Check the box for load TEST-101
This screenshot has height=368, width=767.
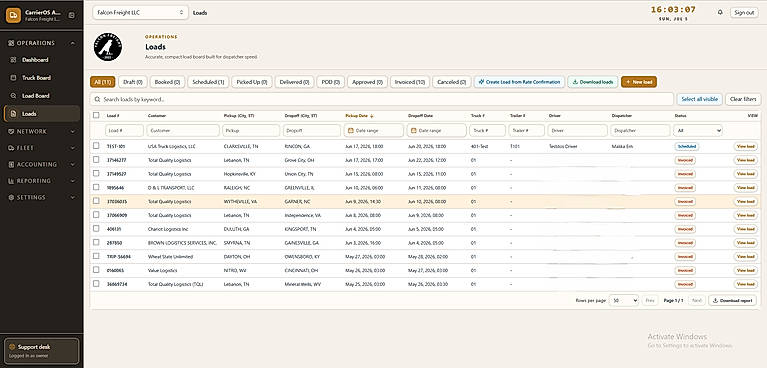96,146
